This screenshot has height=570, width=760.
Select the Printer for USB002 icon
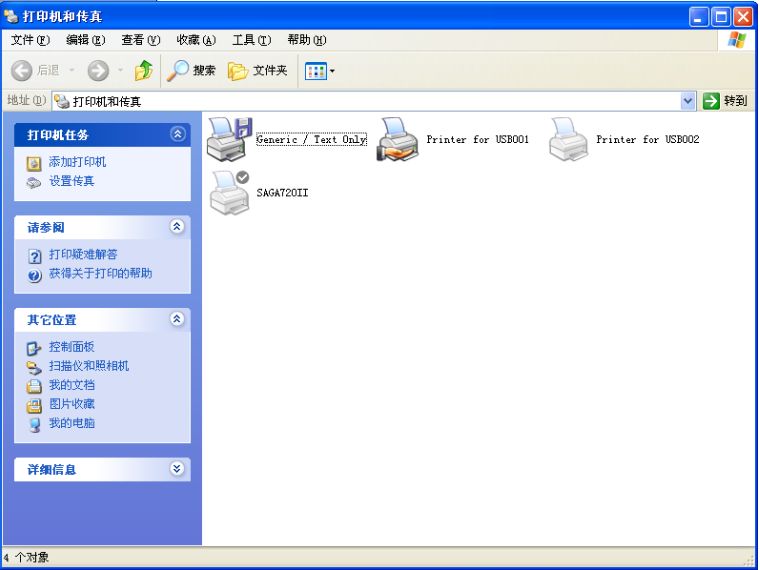point(568,139)
